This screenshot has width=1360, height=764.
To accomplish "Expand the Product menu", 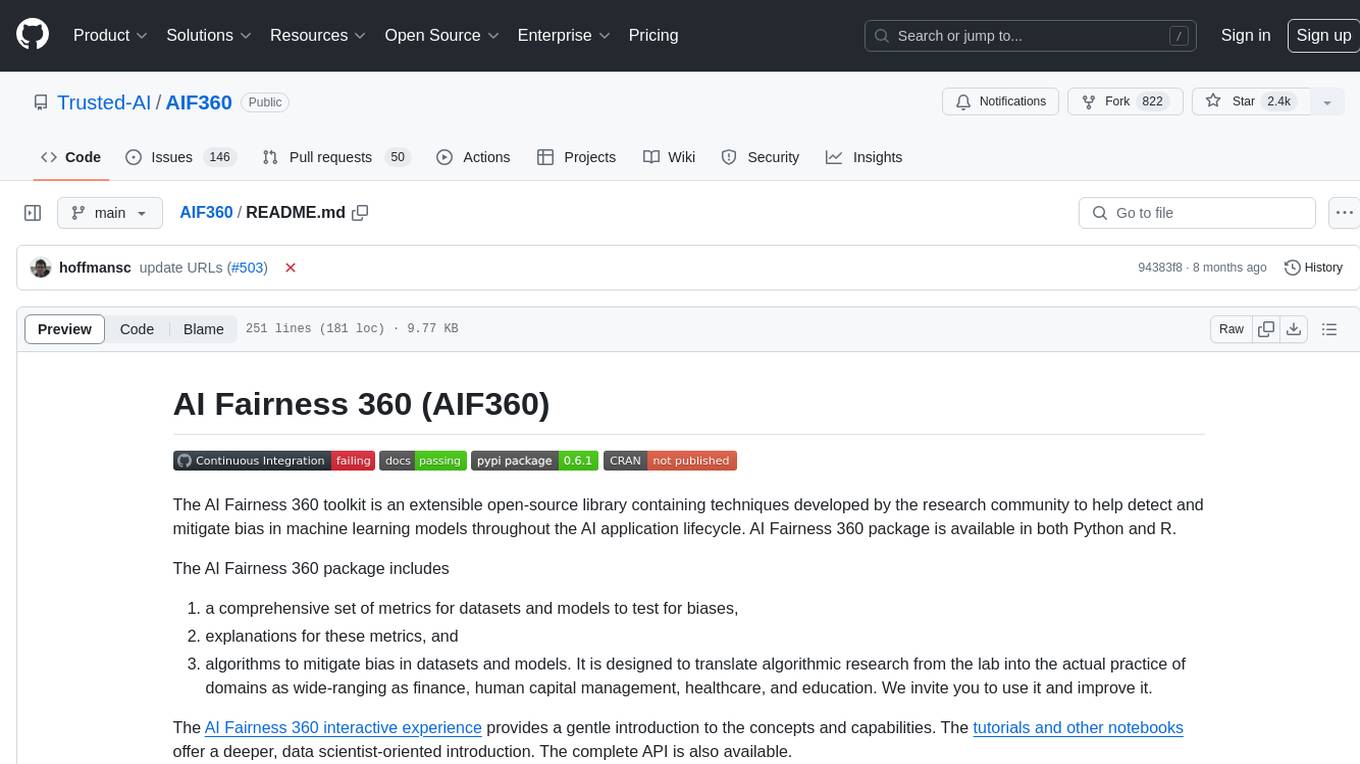I will tap(110, 35).
